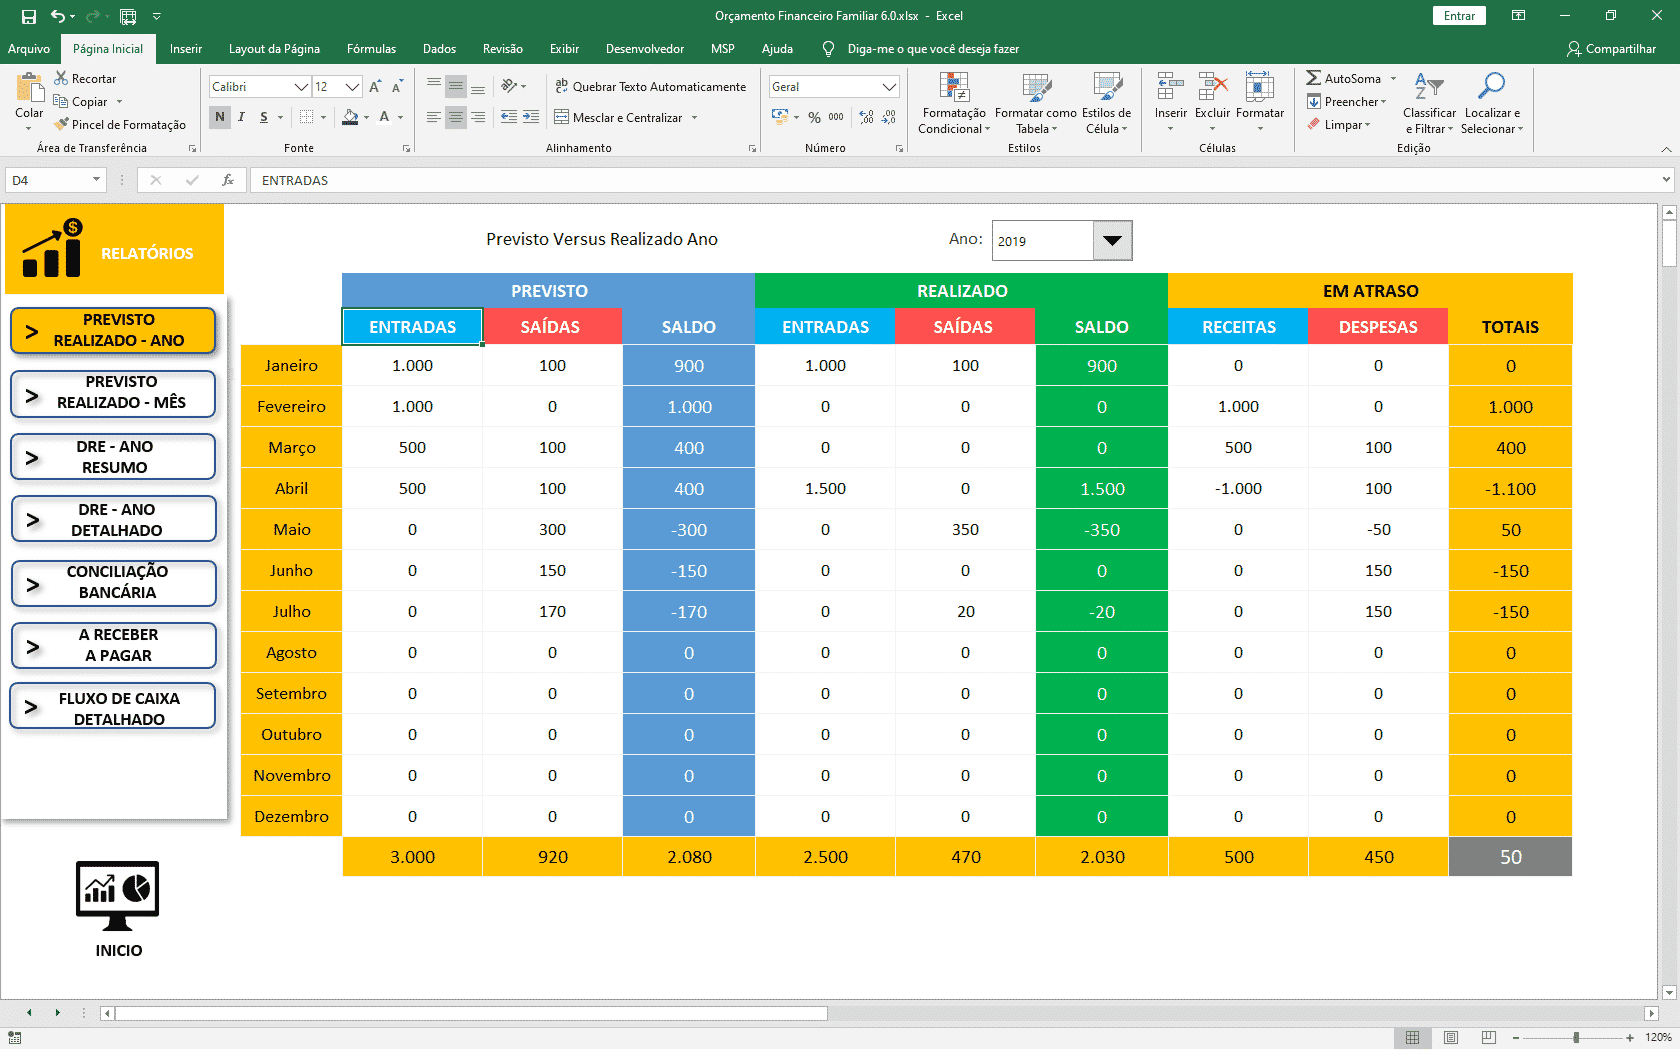
Task: Click FLUXO DE CAIXA DETALHADO button
Action: [x=113, y=707]
